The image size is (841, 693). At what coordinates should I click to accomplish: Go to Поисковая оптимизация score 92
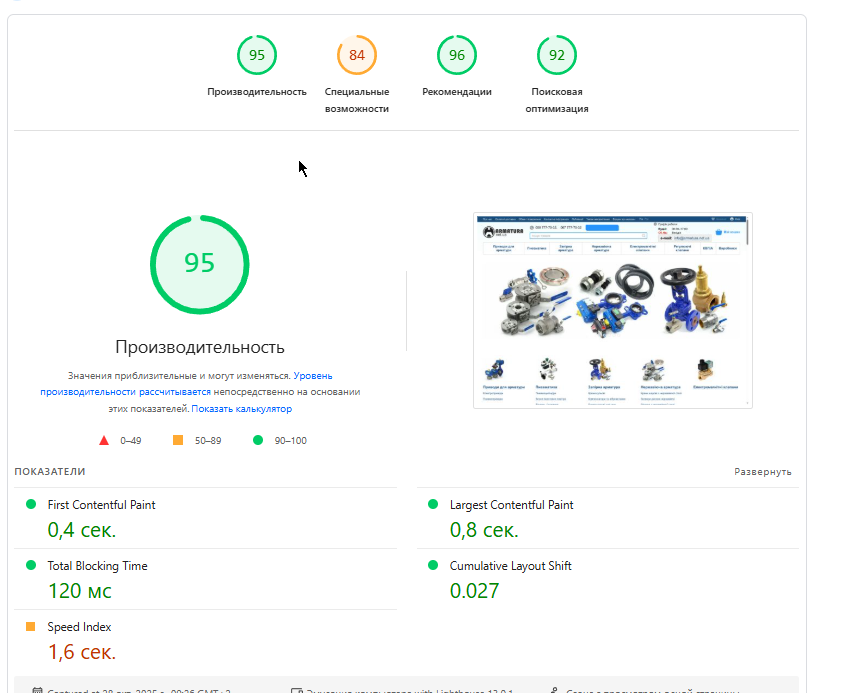tap(557, 55)
